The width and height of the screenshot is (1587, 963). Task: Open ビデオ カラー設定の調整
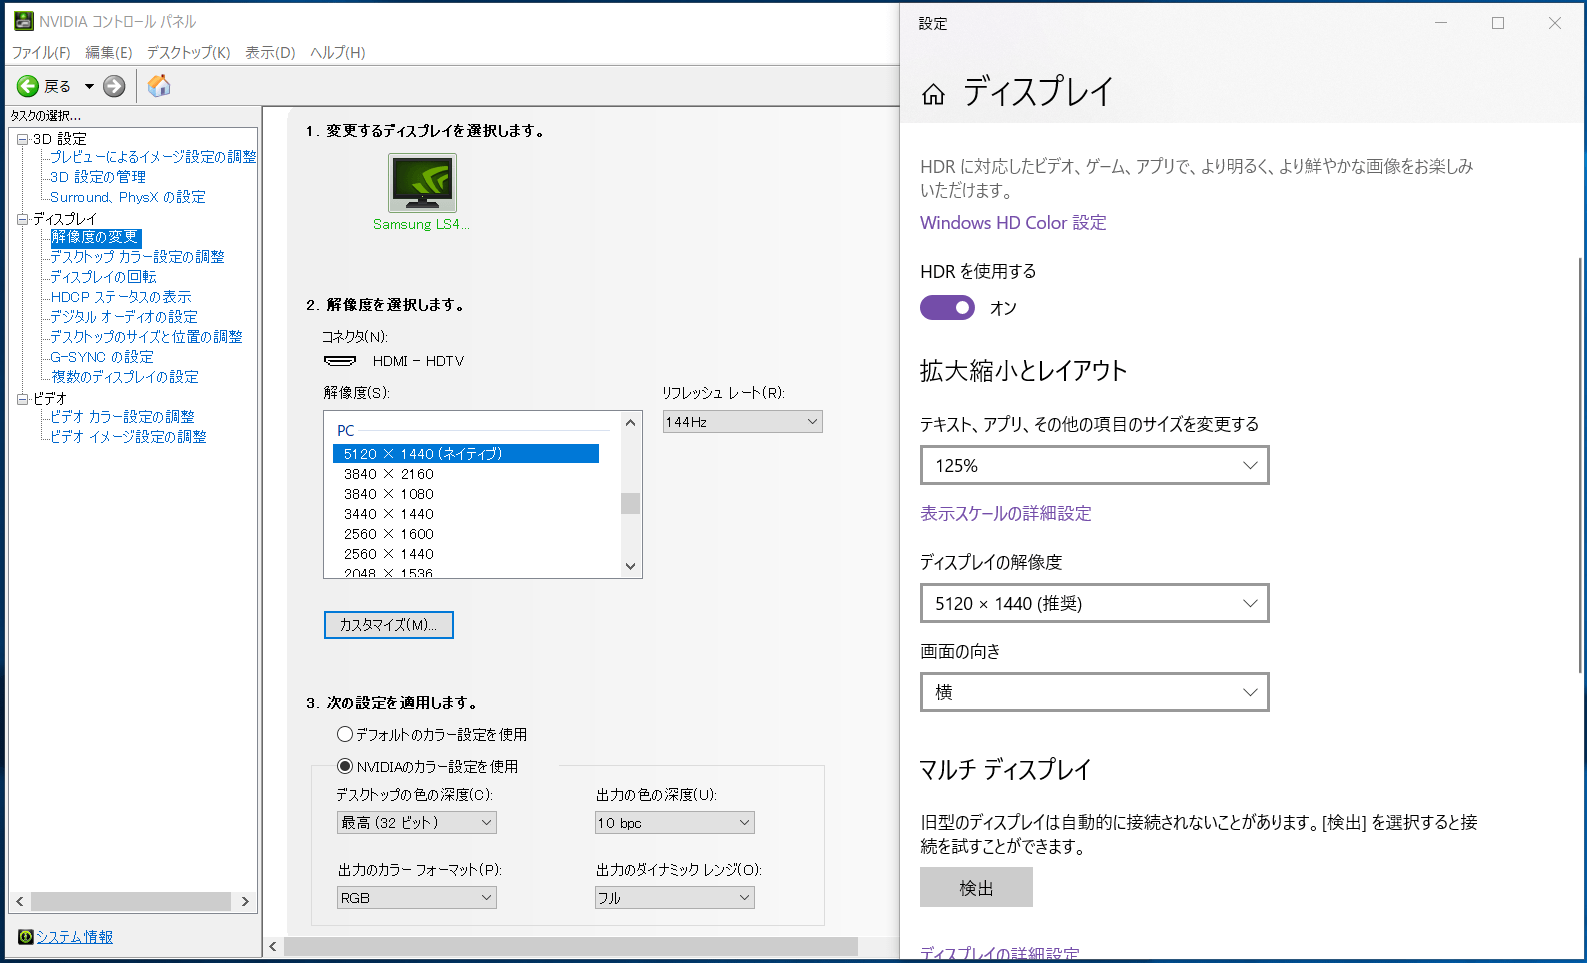(122, 417)
